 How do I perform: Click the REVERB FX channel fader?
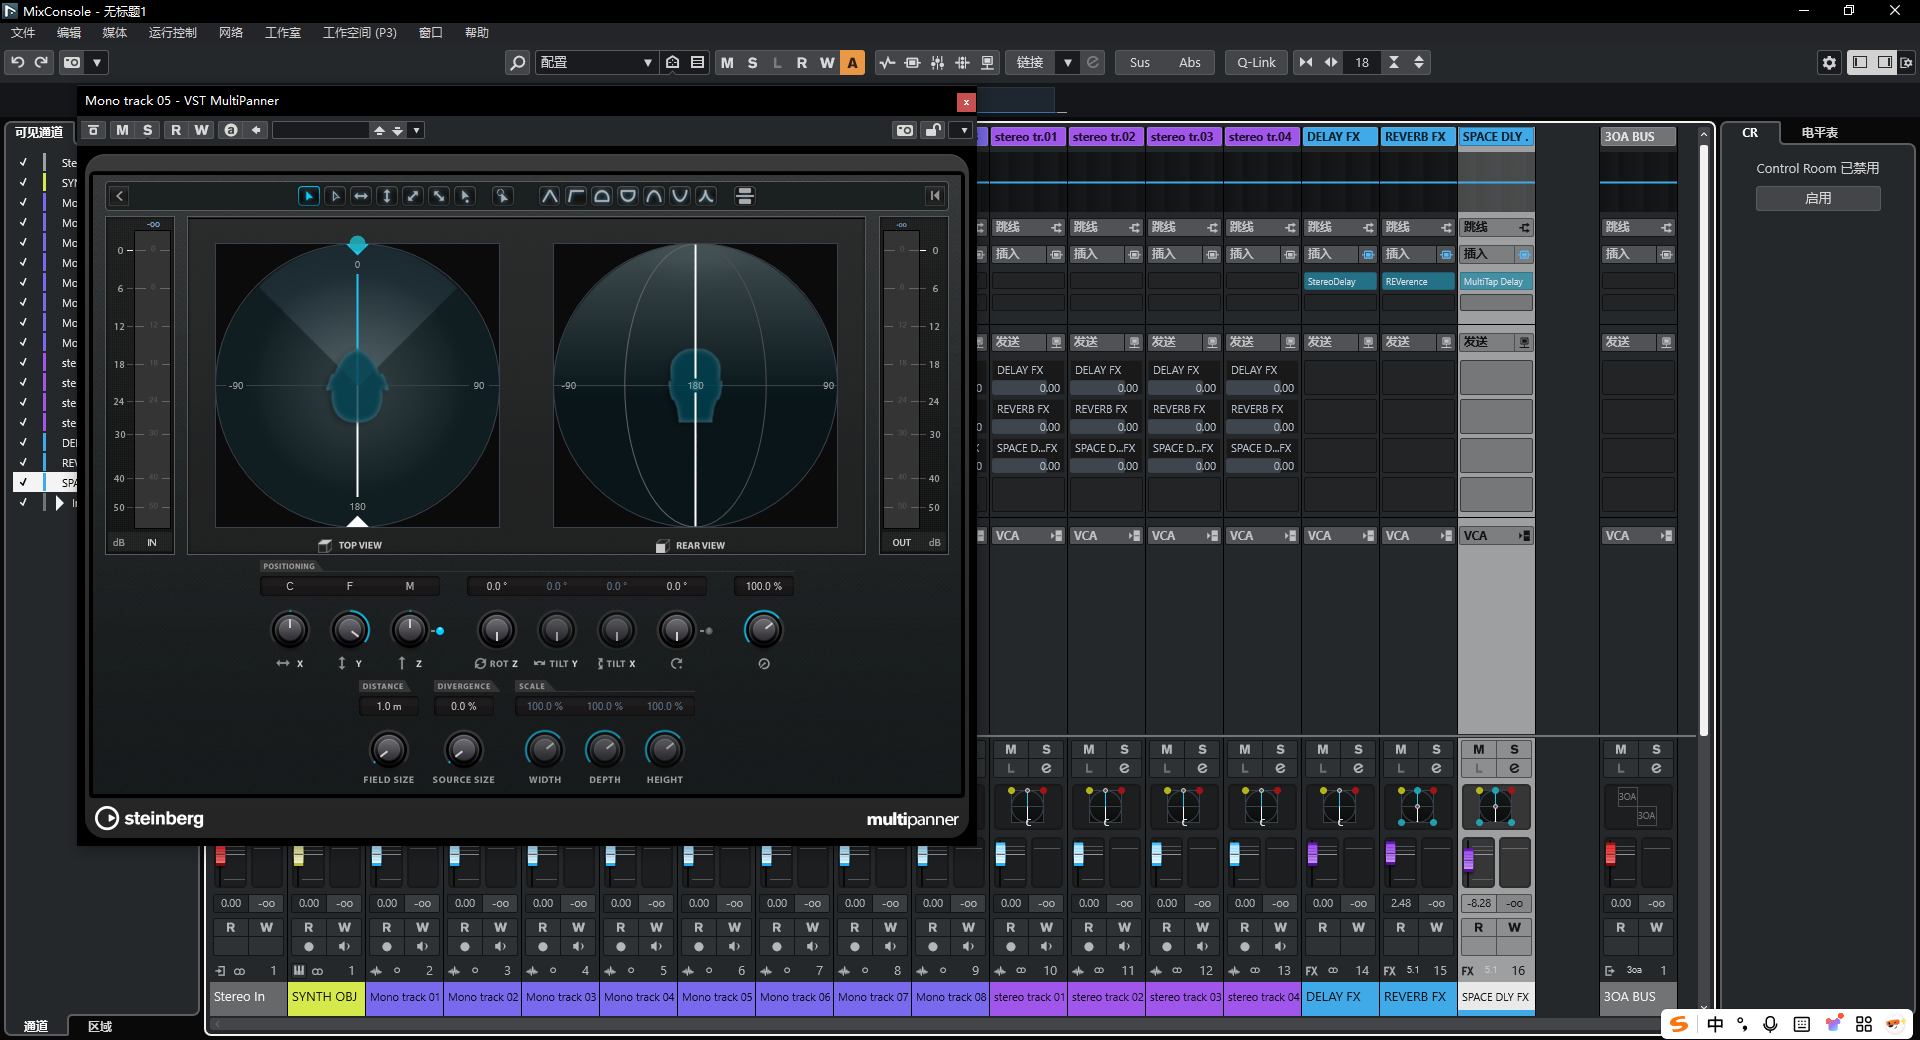click(1390, 853)
